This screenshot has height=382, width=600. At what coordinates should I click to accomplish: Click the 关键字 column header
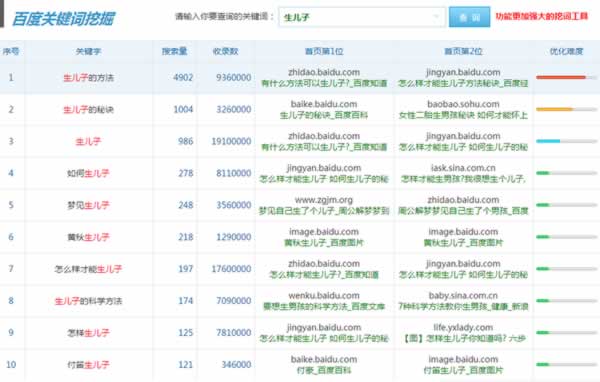88,51
